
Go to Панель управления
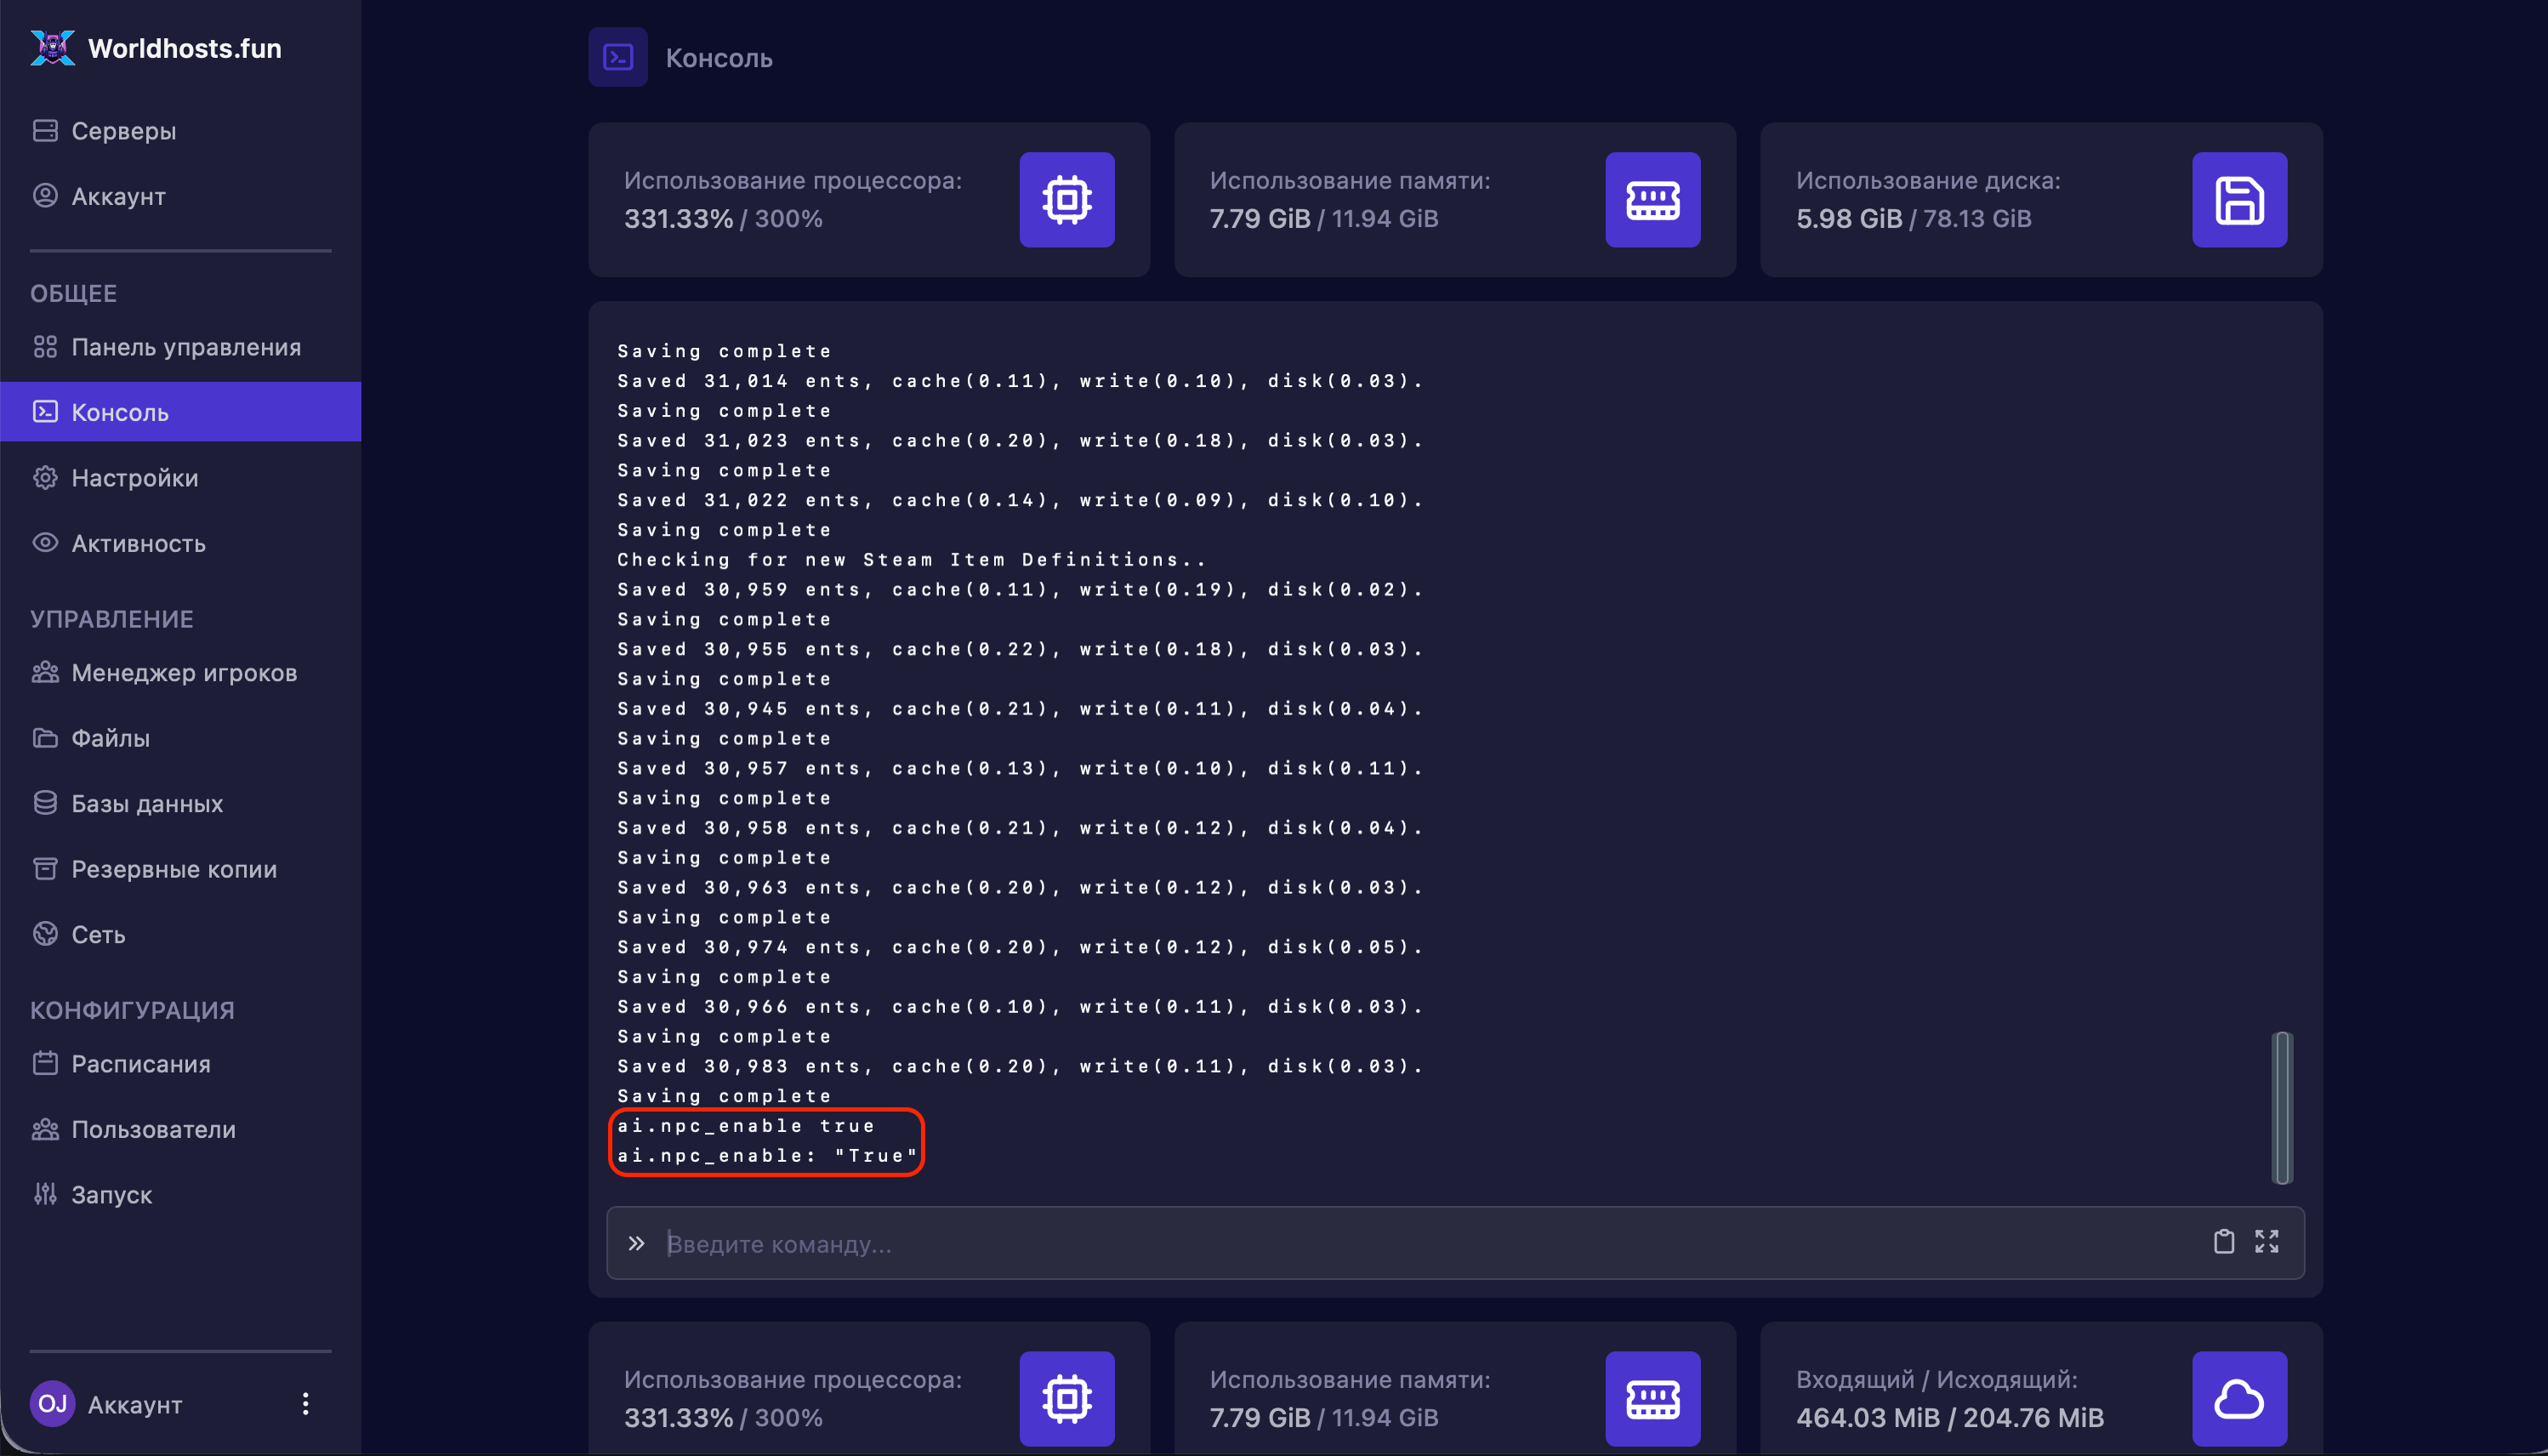pyautogui.click(x=180, y=347)
